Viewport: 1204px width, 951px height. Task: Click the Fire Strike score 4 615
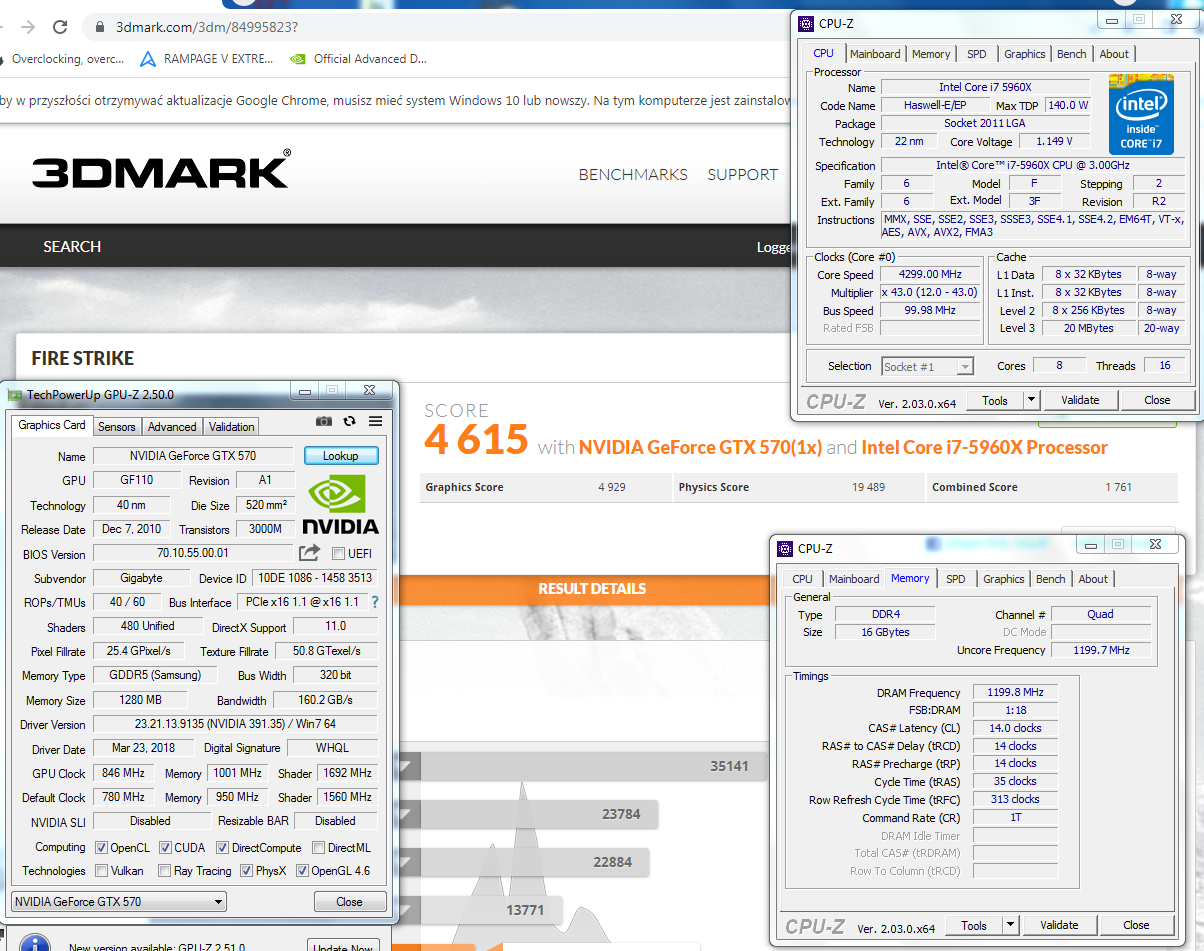(476, 440)
